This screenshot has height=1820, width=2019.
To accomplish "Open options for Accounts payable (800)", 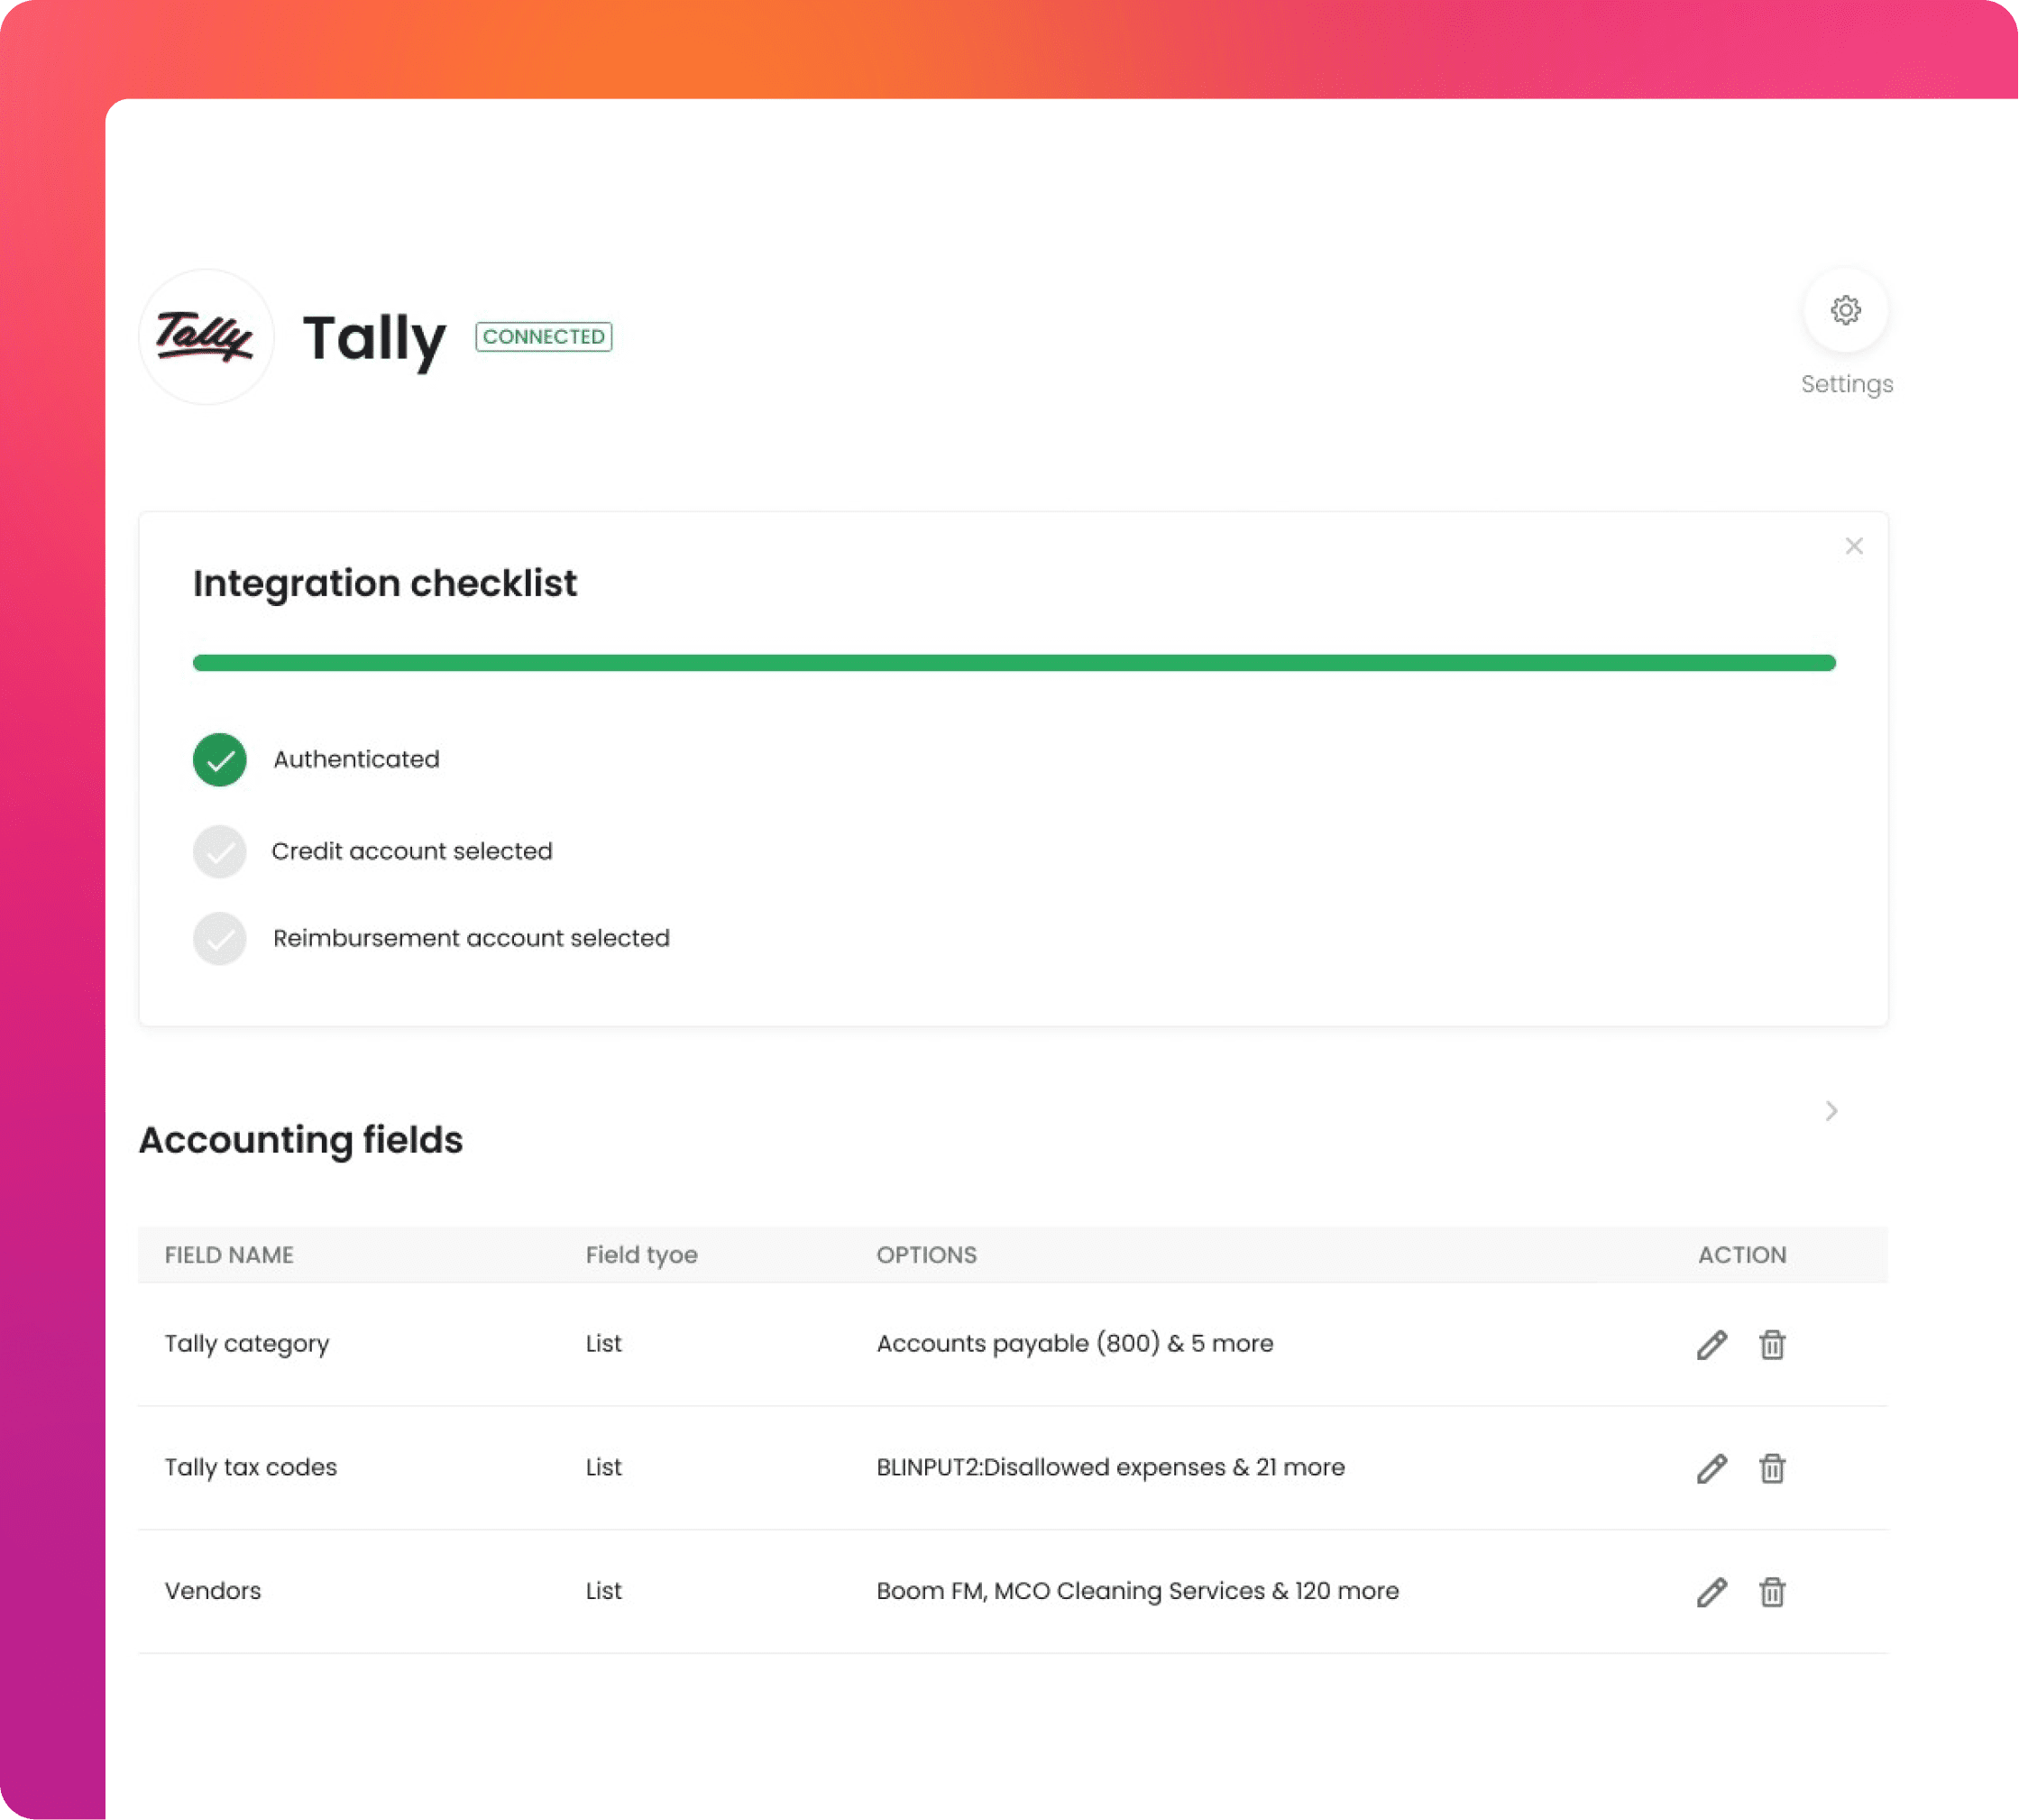I will (x=1075, y=1344).
